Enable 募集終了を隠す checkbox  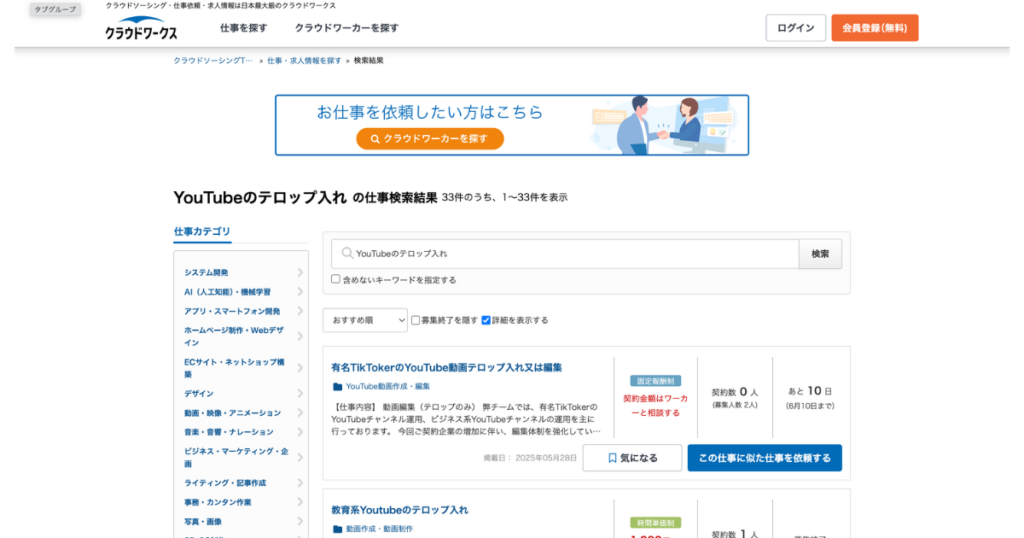[x=415, y=320]
